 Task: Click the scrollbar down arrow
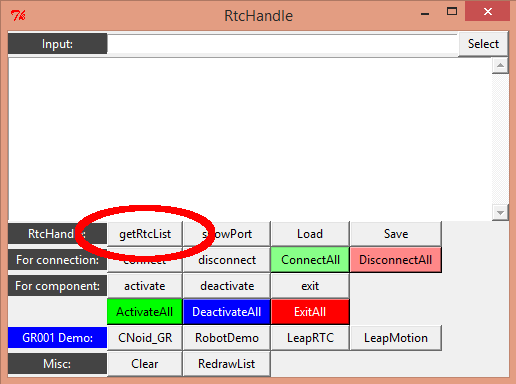[500, 213]
